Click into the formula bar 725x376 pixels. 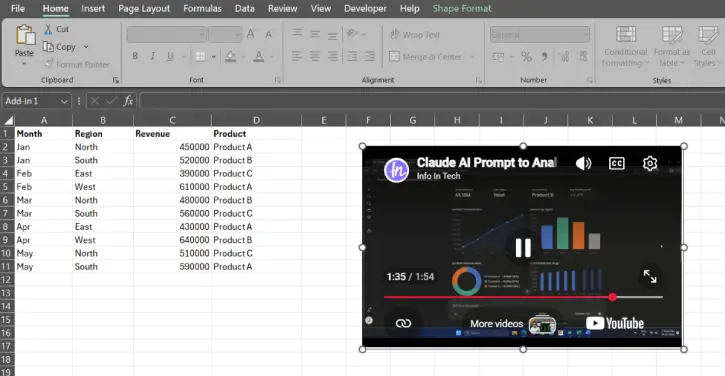click(432, 101)
